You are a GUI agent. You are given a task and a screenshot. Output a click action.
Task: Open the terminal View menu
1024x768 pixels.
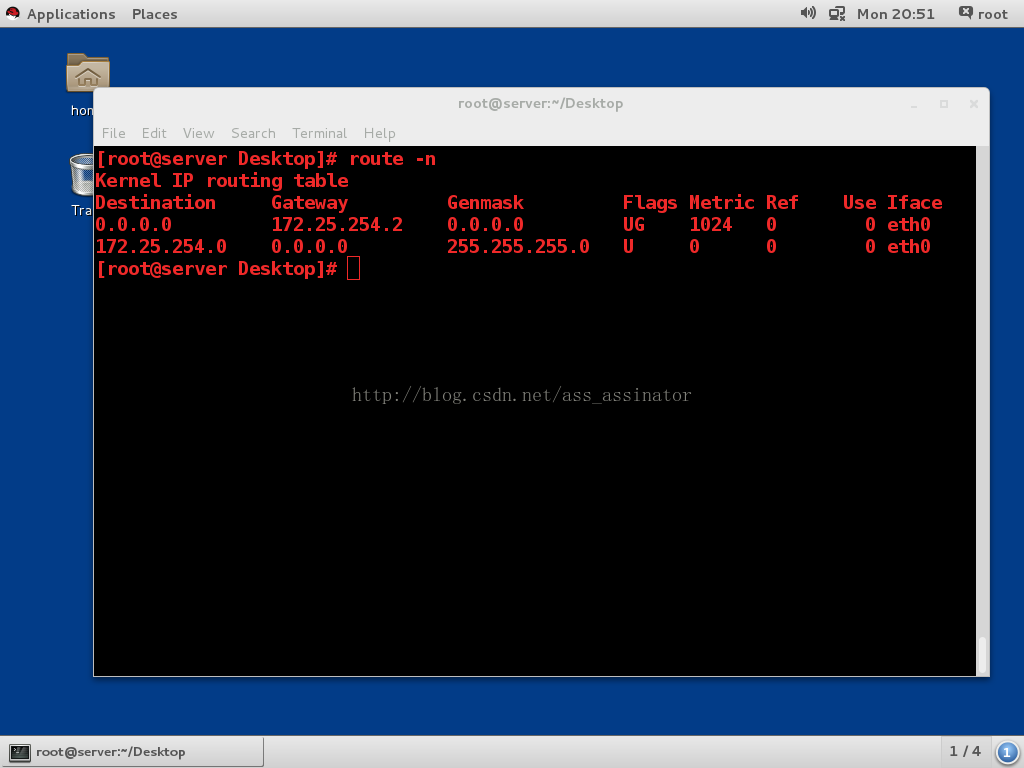(x=199, y=133)
